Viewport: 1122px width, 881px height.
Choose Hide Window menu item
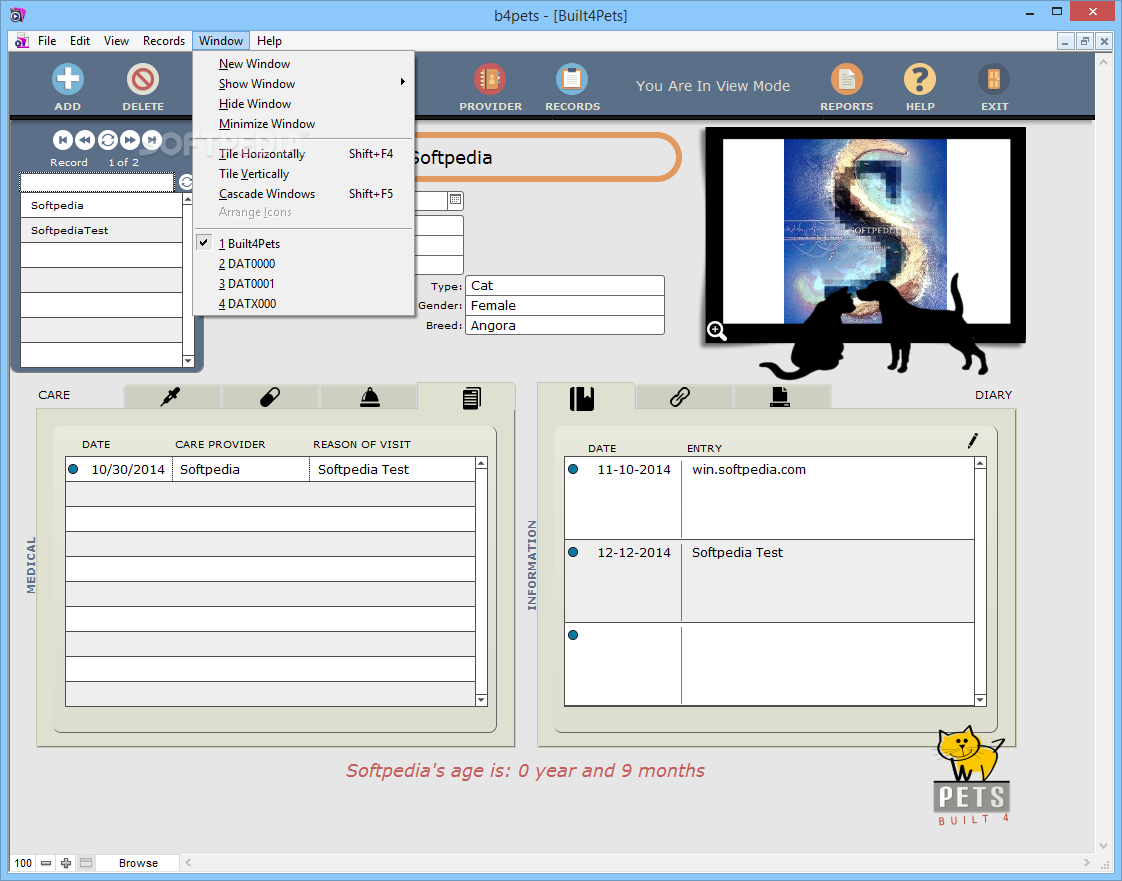[x=303, y=104]
